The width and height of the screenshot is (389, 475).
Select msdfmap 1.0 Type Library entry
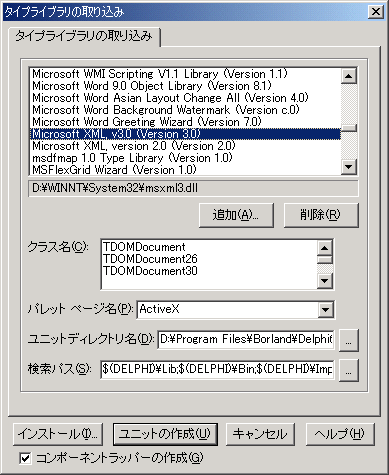185,158
